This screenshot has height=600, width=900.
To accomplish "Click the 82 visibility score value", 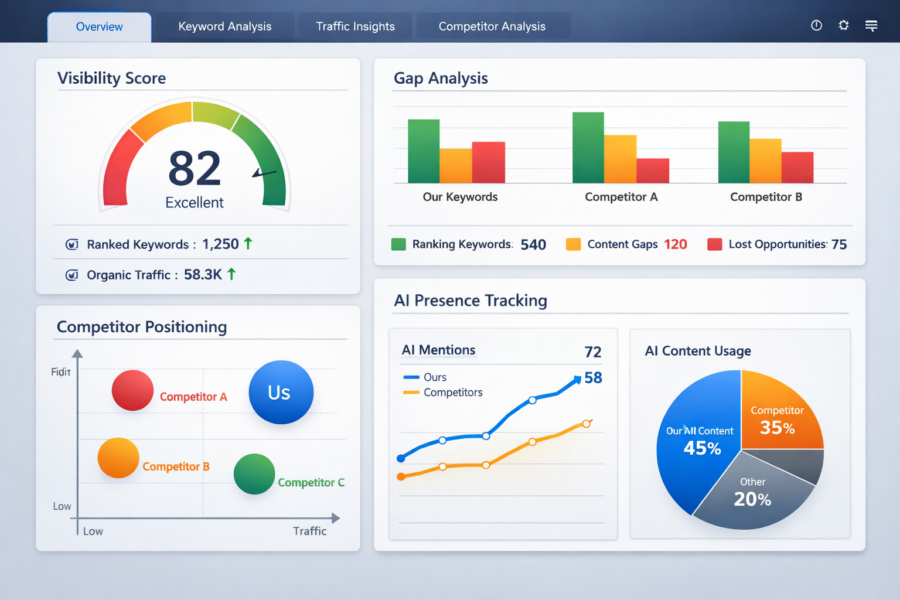I will (x=195, y=168).
